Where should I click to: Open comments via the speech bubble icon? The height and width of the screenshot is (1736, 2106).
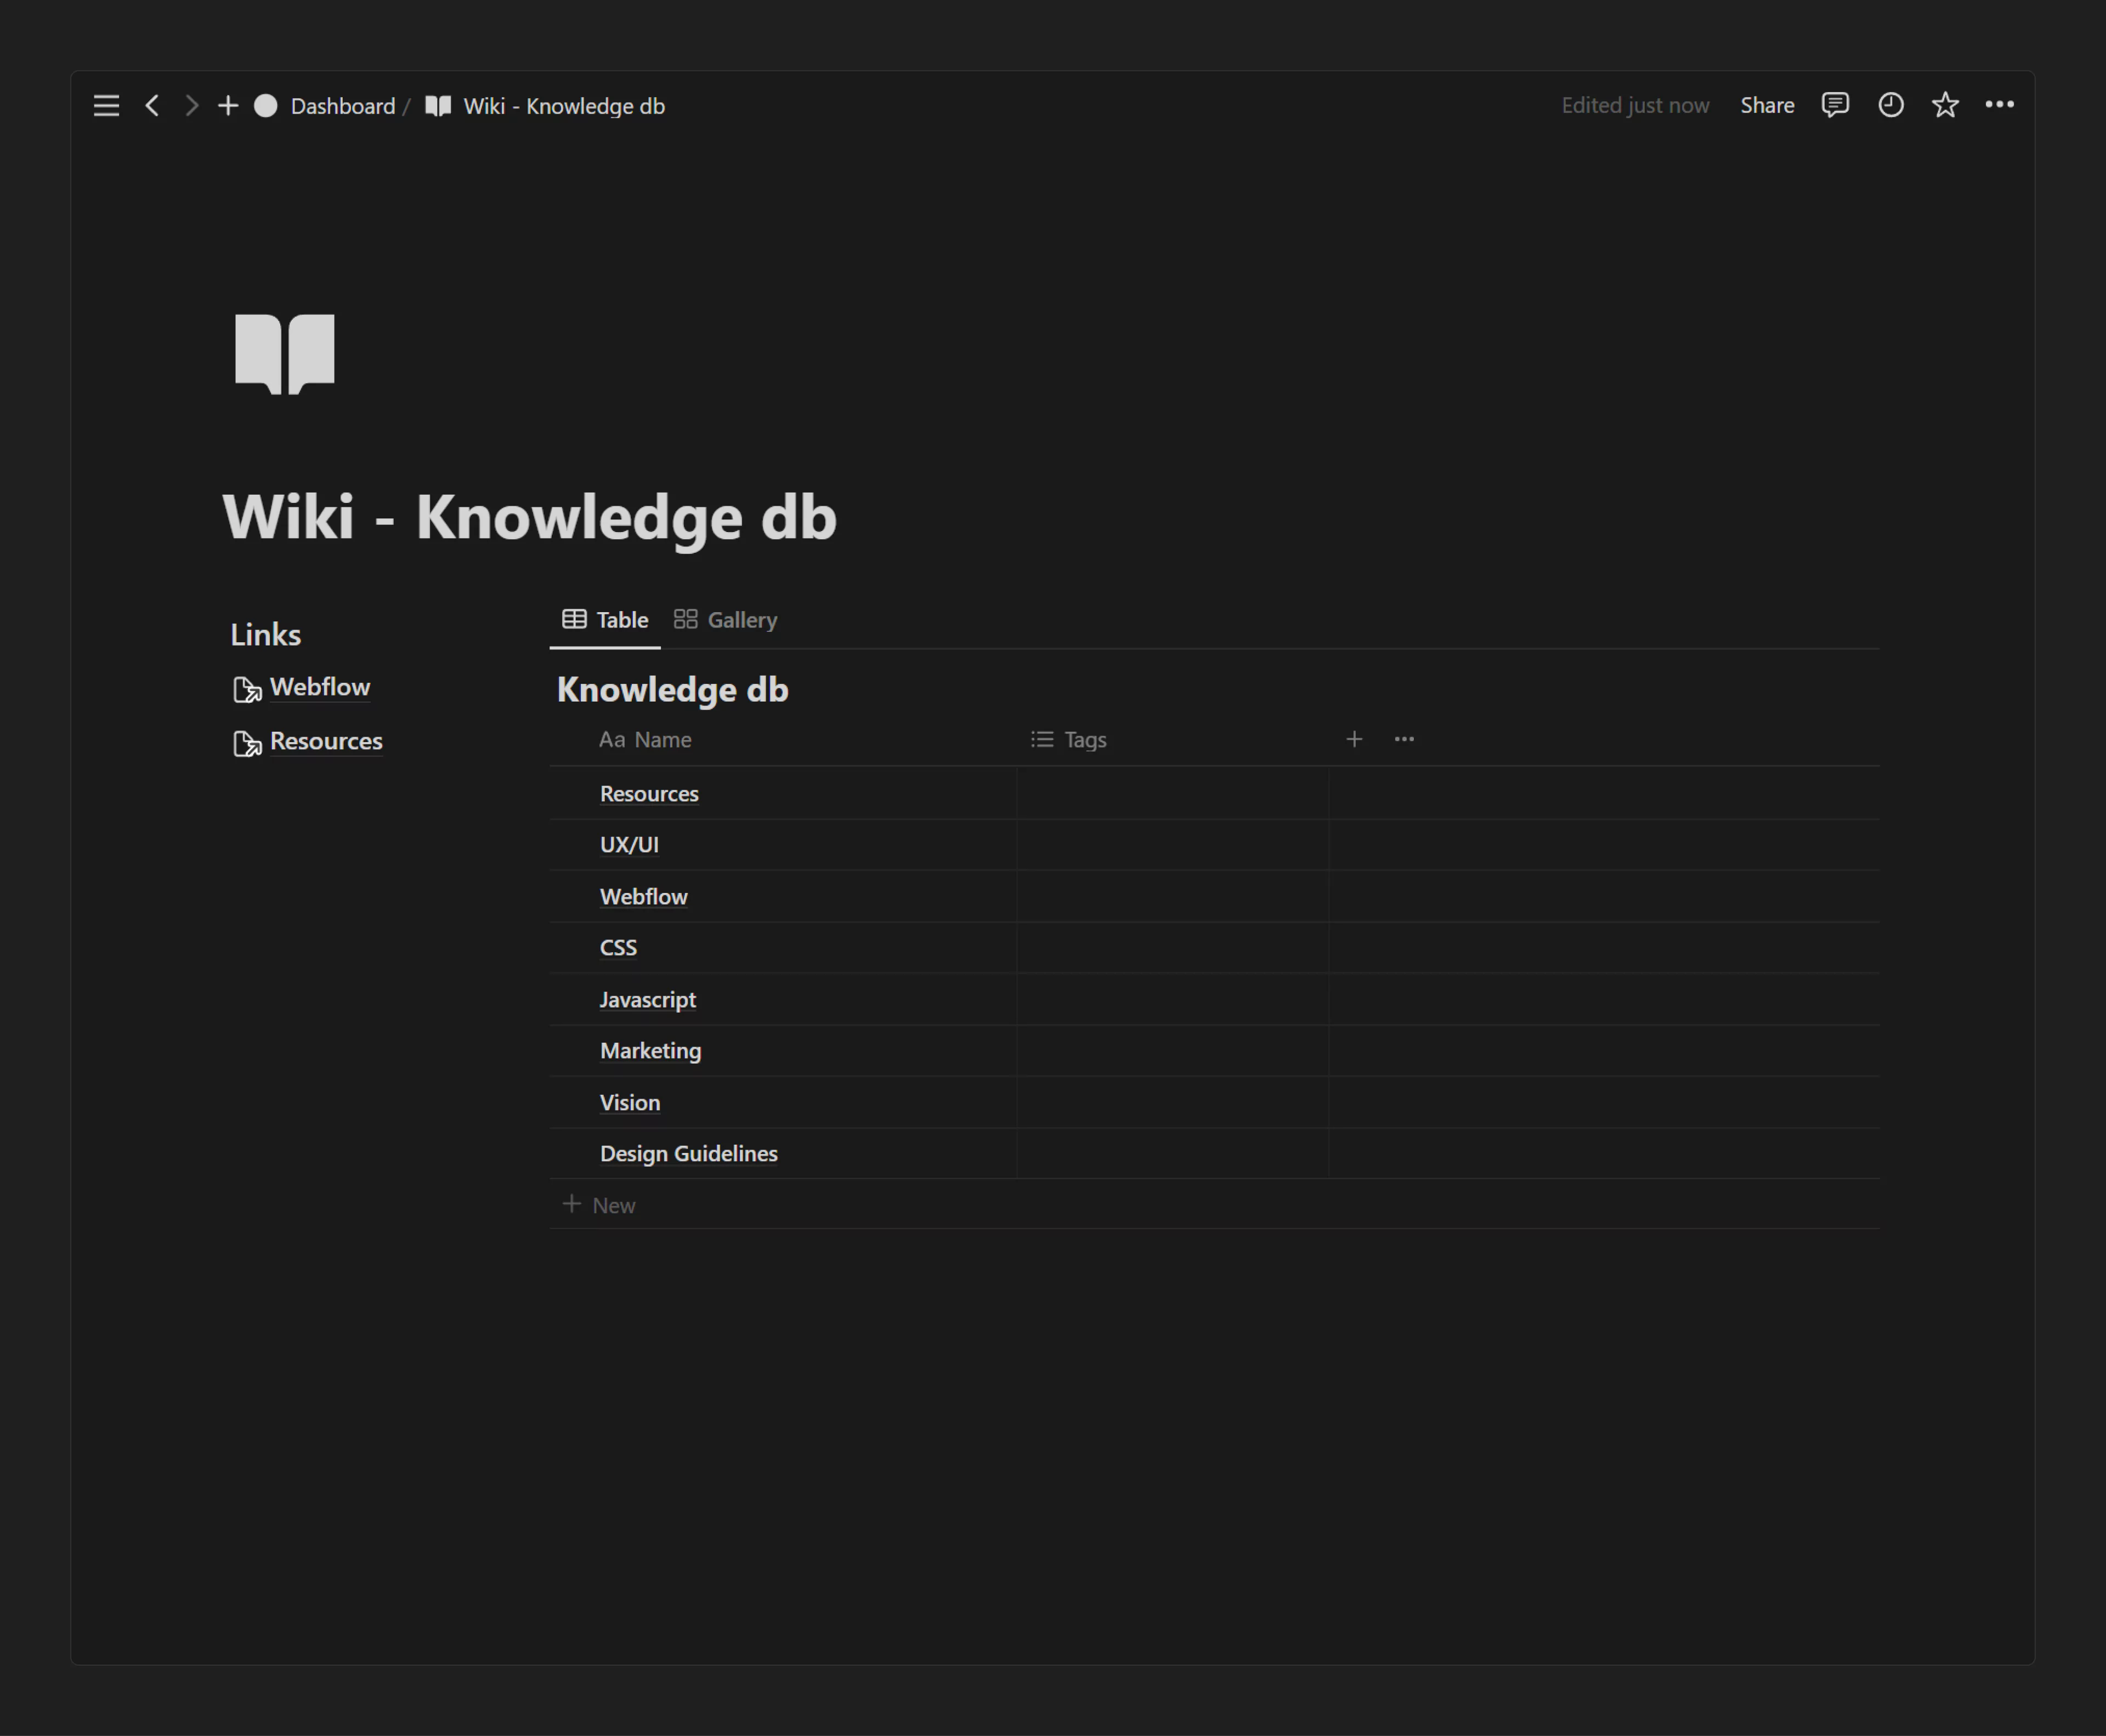1835,105
